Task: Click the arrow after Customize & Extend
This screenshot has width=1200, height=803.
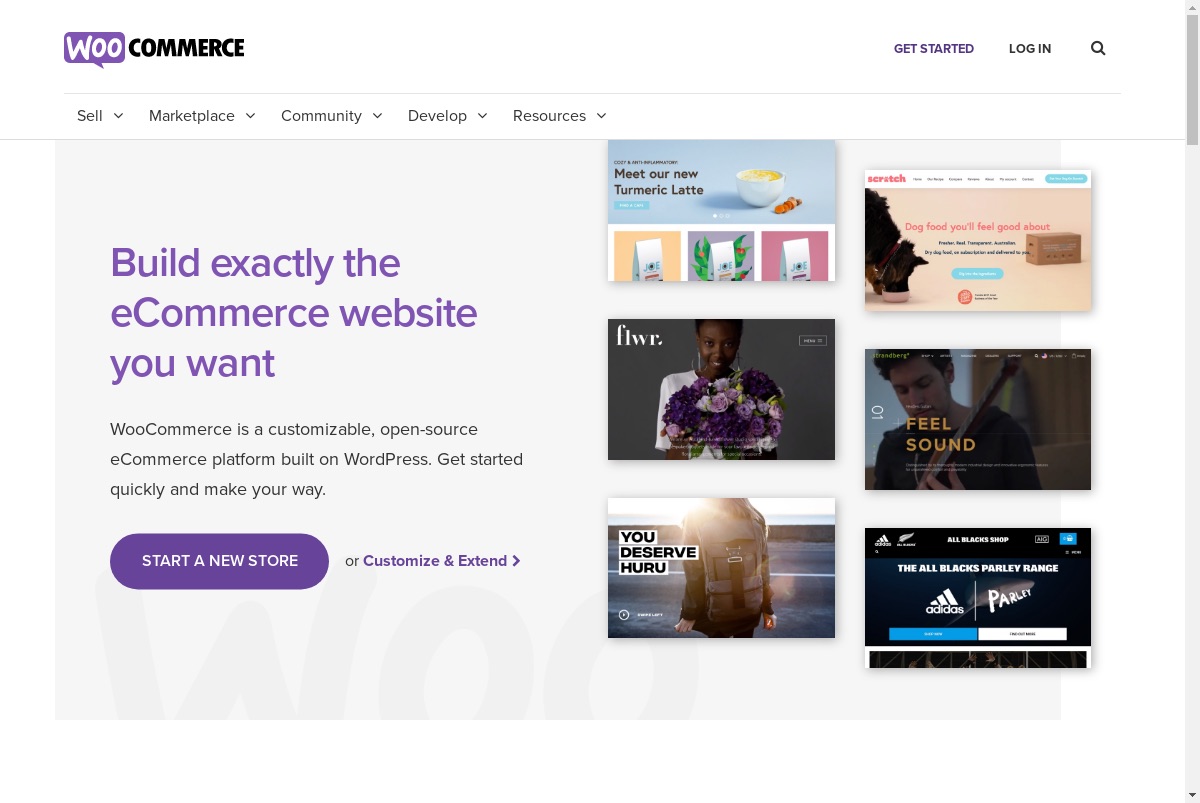Action: pos(516,561)
